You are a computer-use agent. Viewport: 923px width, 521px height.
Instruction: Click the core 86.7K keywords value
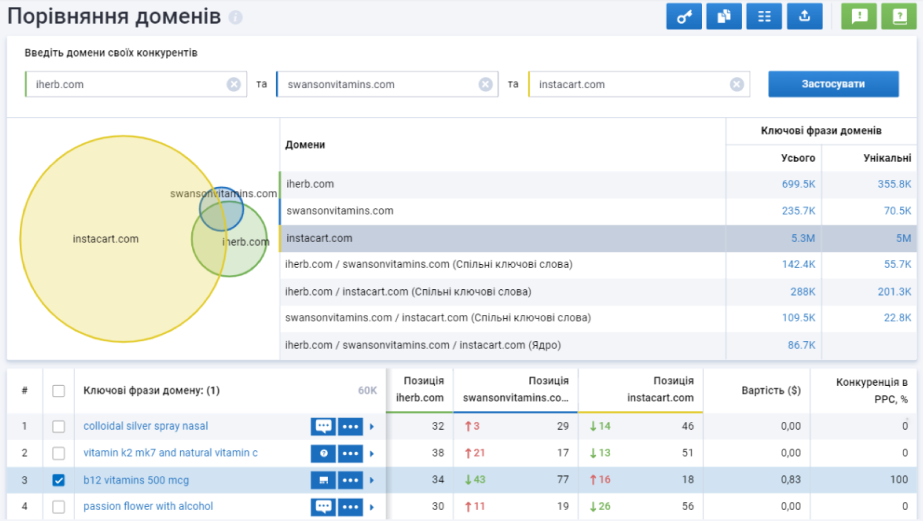coord(801,345)
